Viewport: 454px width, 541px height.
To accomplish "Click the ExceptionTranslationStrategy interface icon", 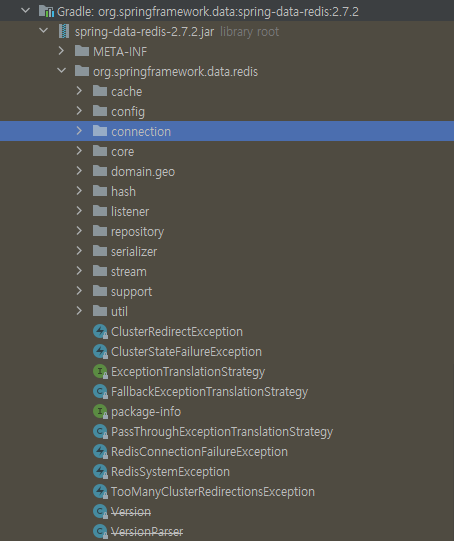I will [100, 372].
